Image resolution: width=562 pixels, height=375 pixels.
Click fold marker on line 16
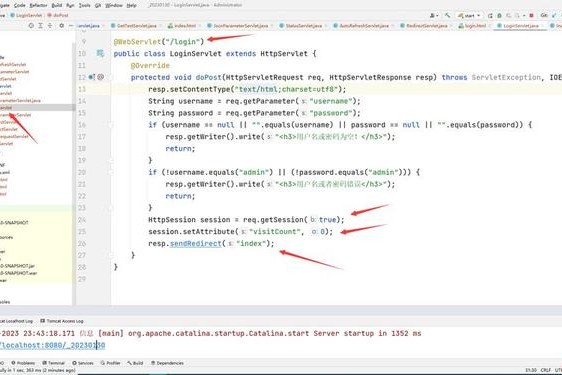click(110, 125)
